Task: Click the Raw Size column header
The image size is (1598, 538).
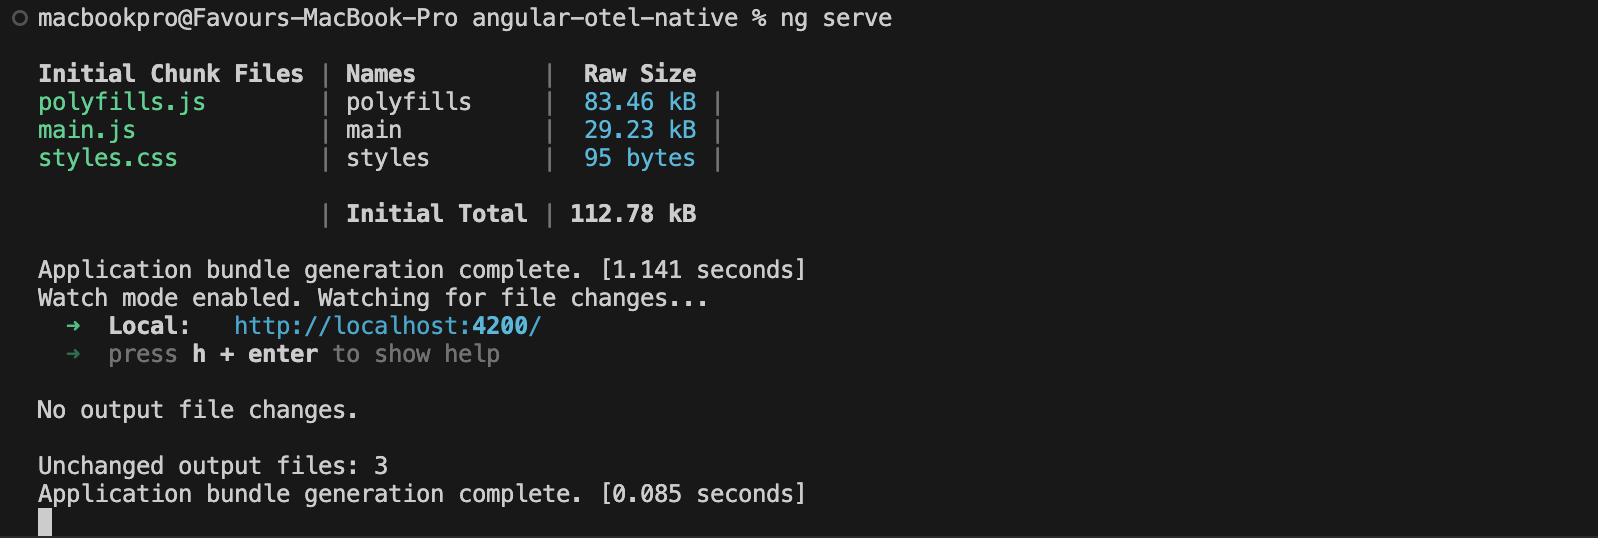Action: (640, 74)
